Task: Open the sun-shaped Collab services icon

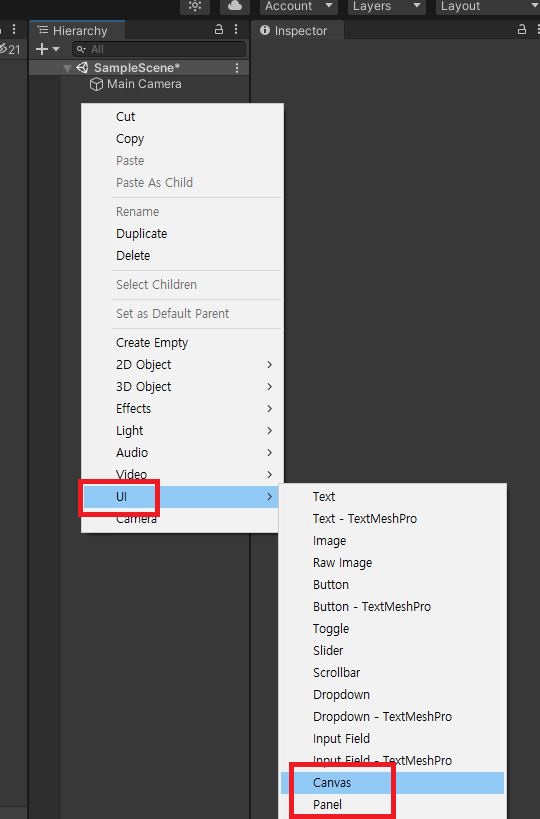Action: [195, 6]
